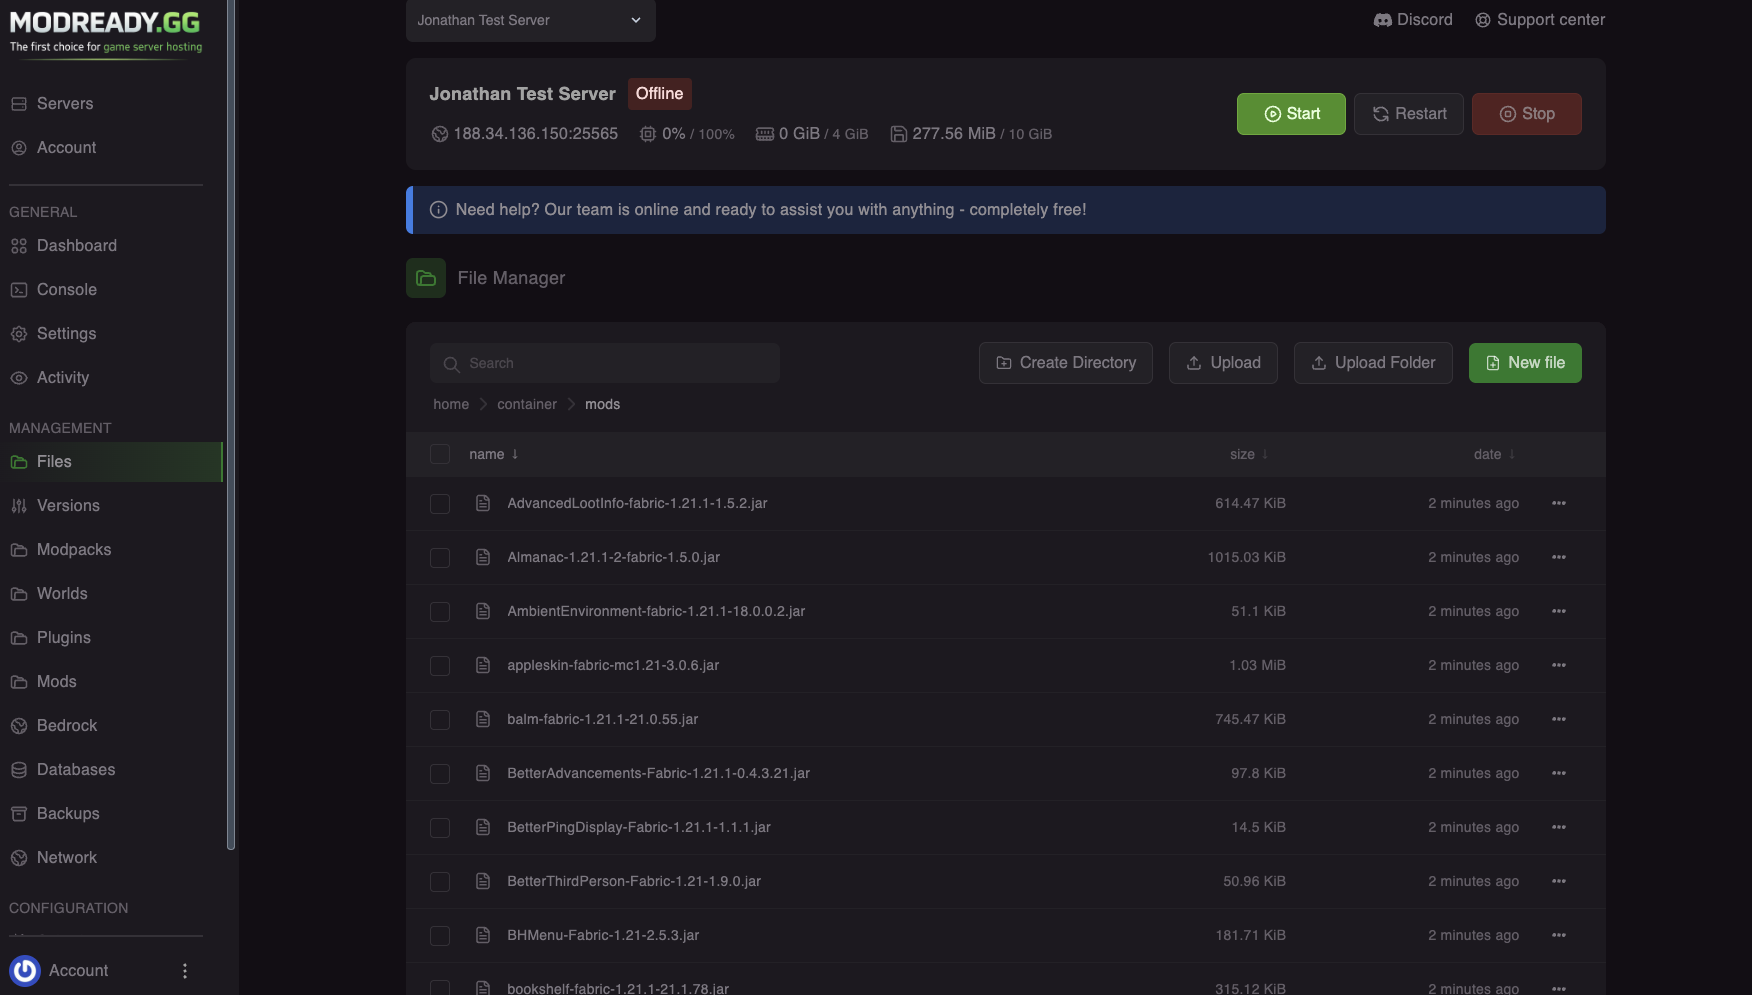Screen dimensions: 1752x995
Task: Select the checkbox for balm-fabric-1.21.1-21.0.55.jar
Action: tap(440, 718)
